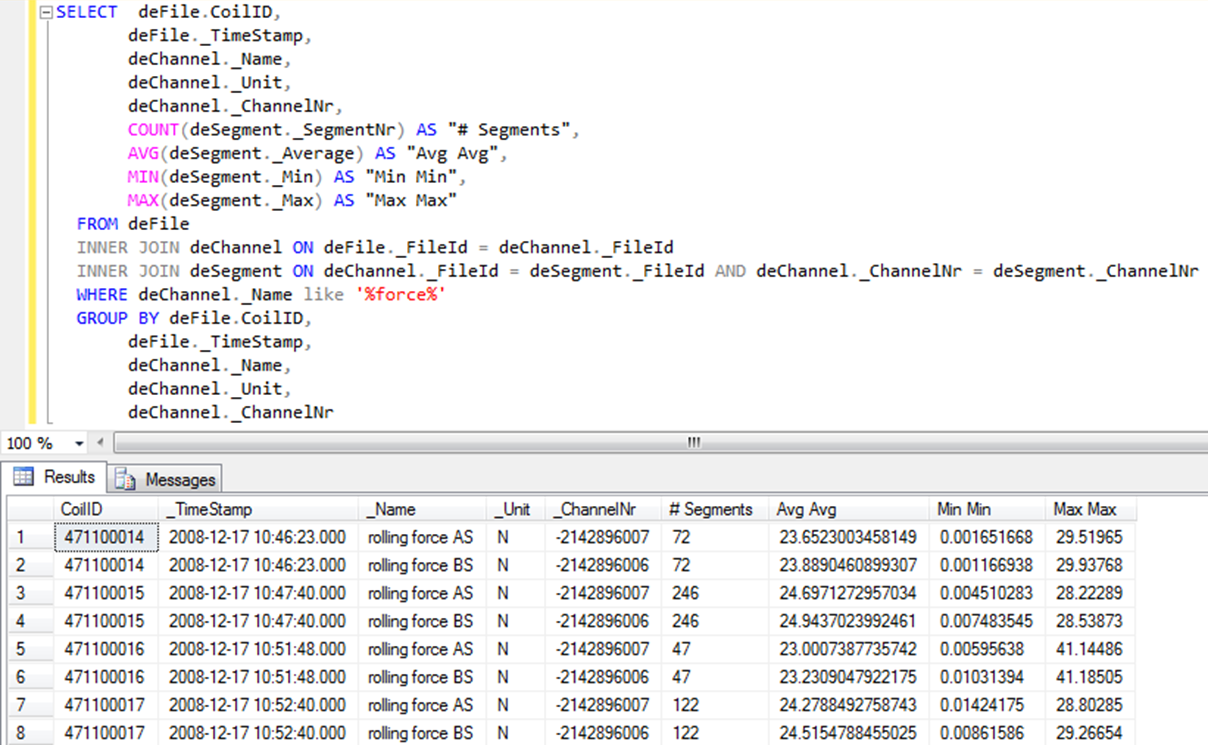Screen dimensions: 1208x745
Task: Click segment count 246 in row 3
Action: pyautogui.click(x=715, y=593)
